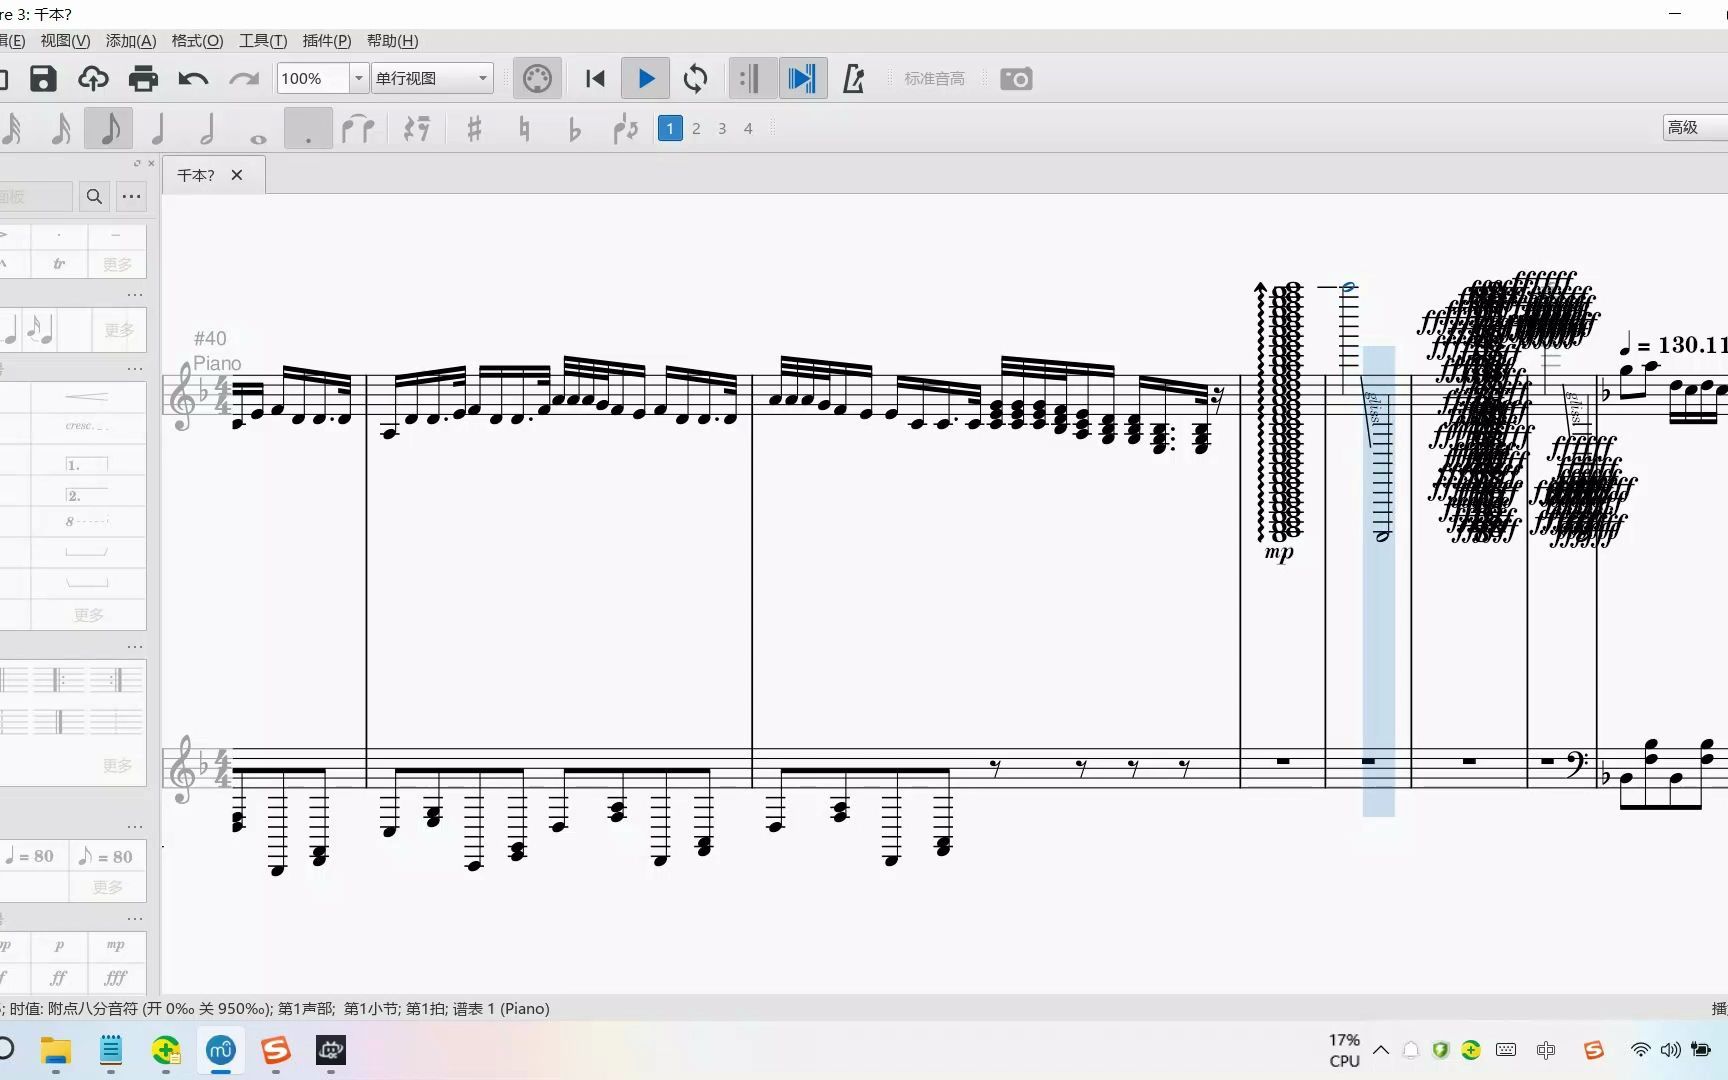
Task: Open the 视图(V) menu
Action: (65, 41)
